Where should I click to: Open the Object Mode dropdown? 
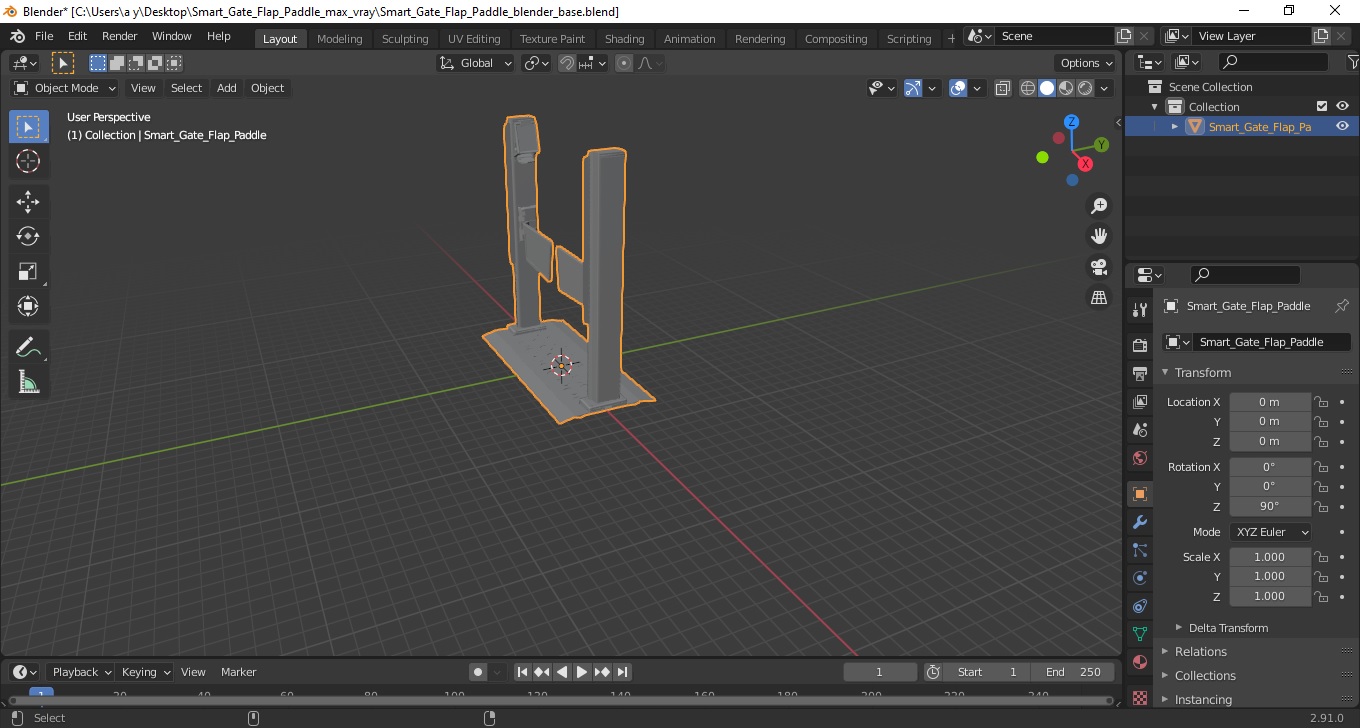66,88
